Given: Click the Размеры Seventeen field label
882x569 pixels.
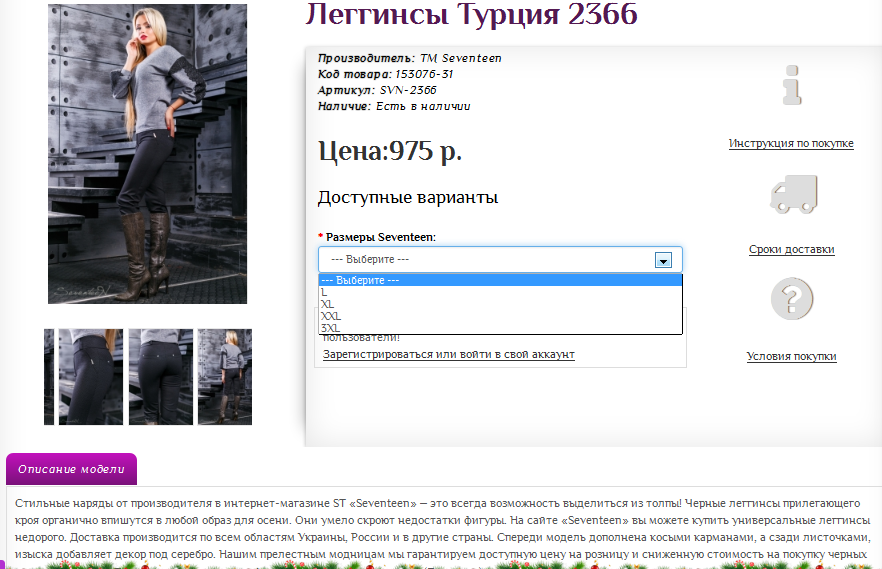Looking at the screenshot, I should [x=381, y=237].
